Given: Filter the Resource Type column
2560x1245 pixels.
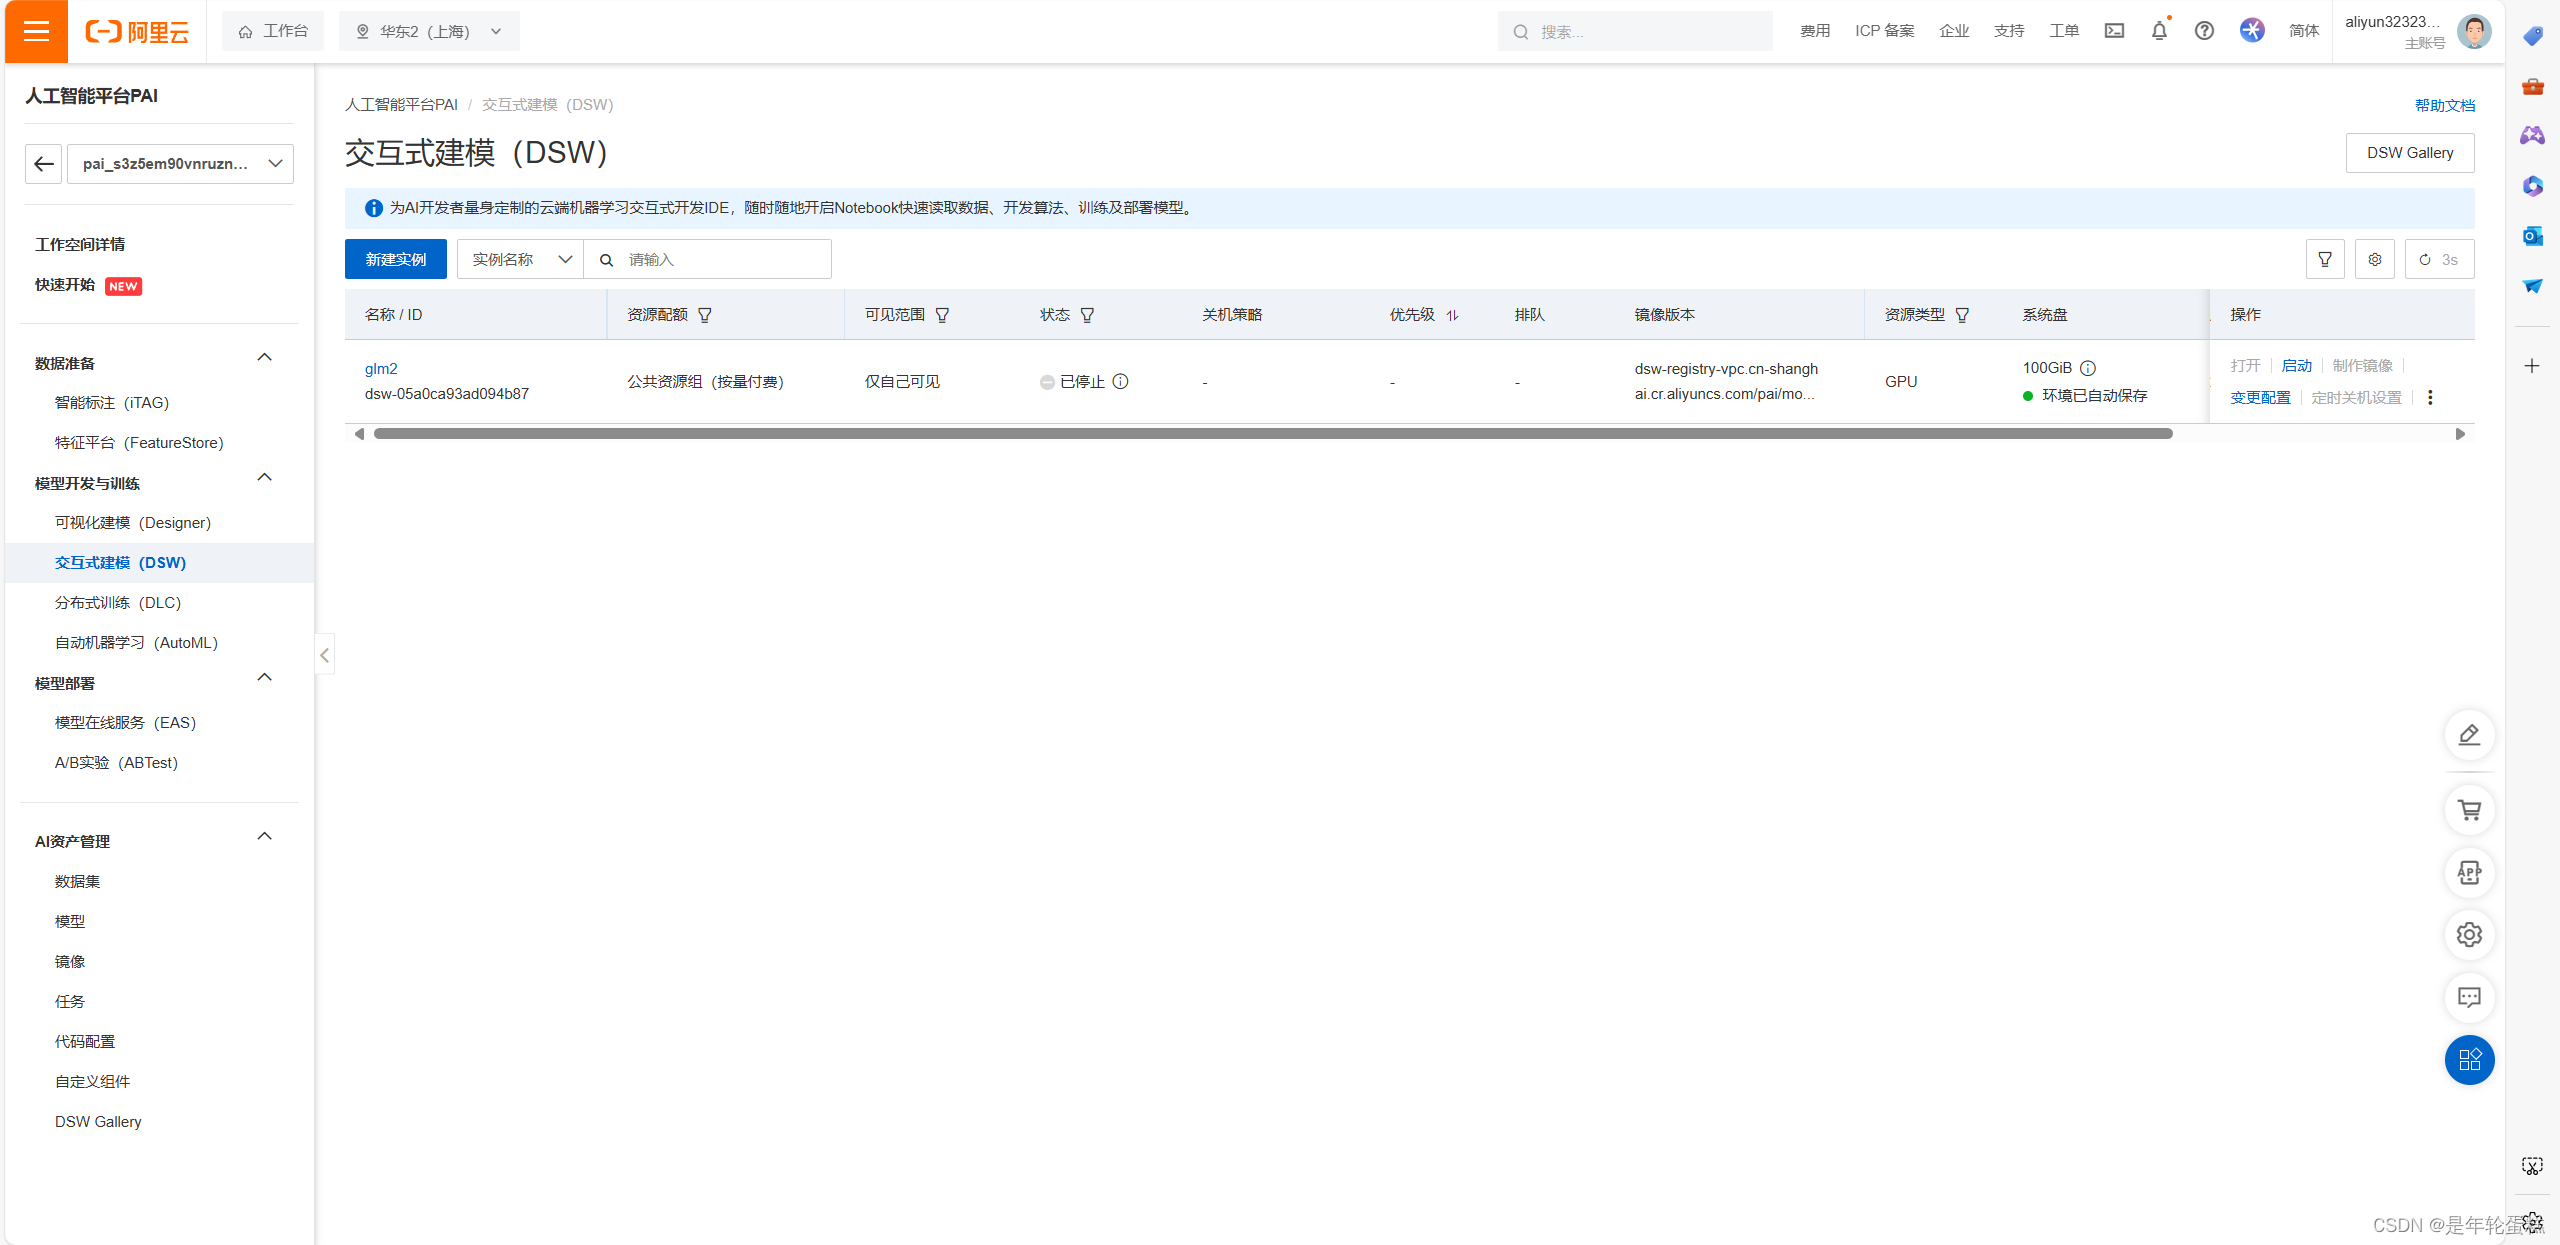Looking at the screenshot, I should tap(1962, 315).
